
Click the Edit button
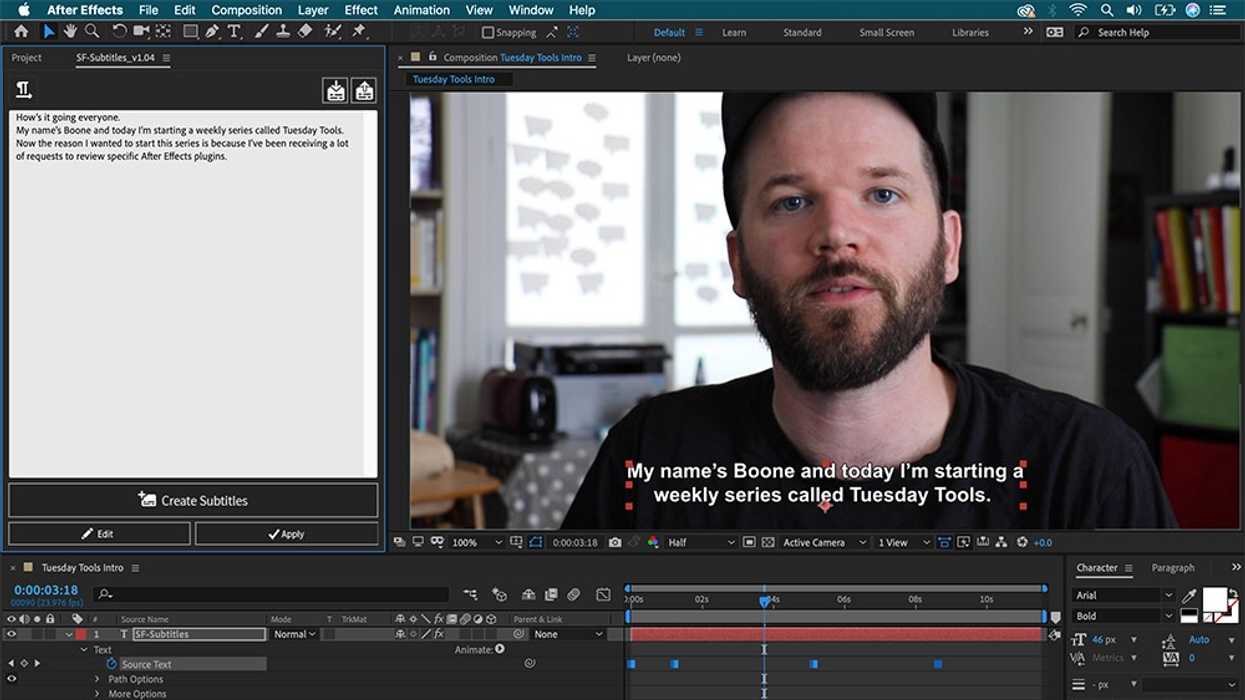pos(99,534)
